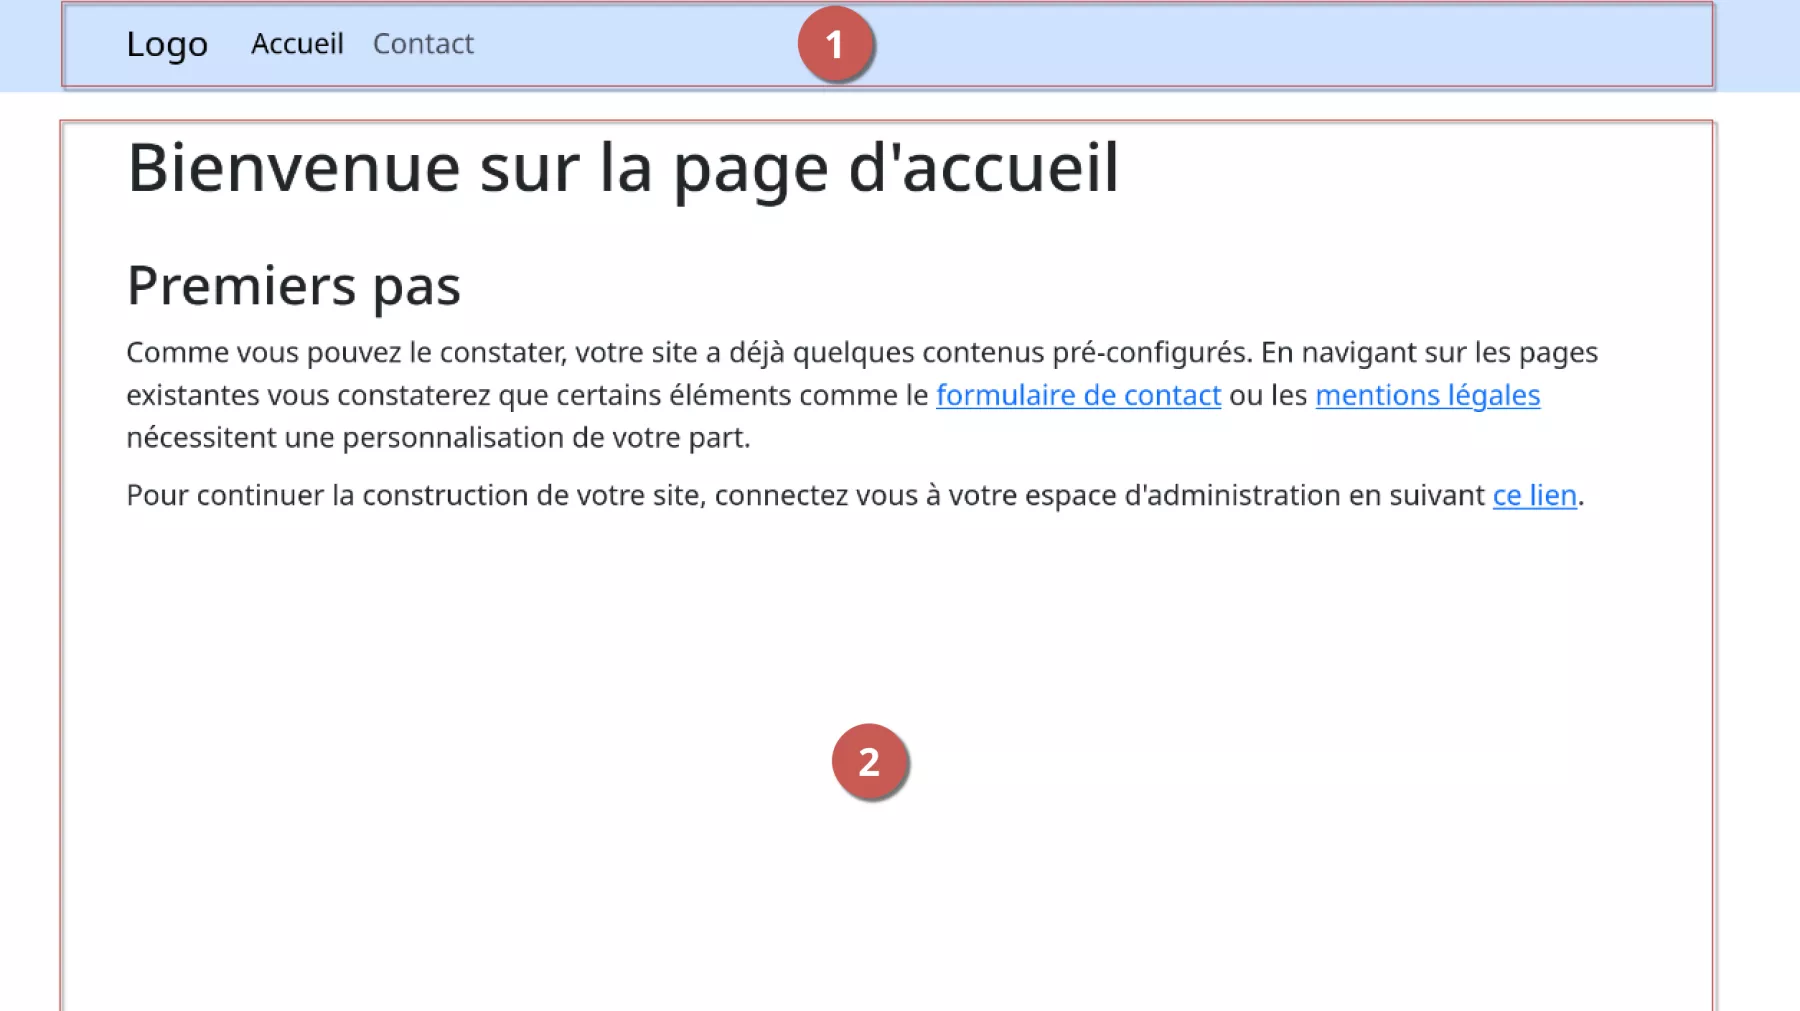This screenshot has height=1011, width=1800.
Task: Click the sentence "Pour continuer la construction de votre site"
Action: 855,495
